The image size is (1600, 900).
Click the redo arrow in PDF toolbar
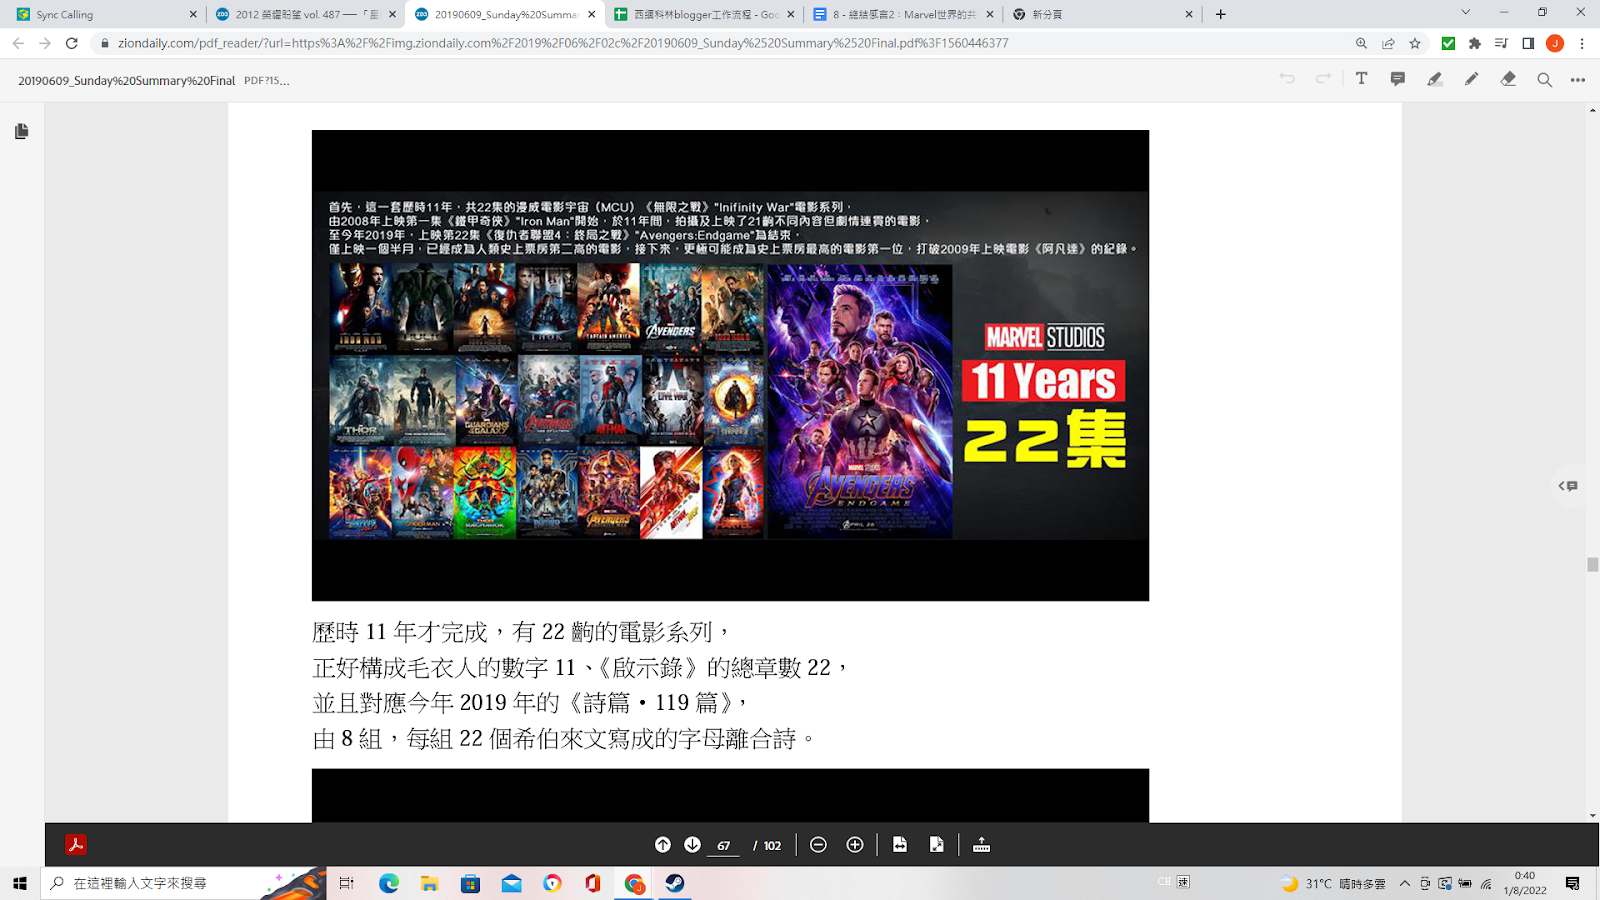pyautogui.click(x=1323, y=79)
